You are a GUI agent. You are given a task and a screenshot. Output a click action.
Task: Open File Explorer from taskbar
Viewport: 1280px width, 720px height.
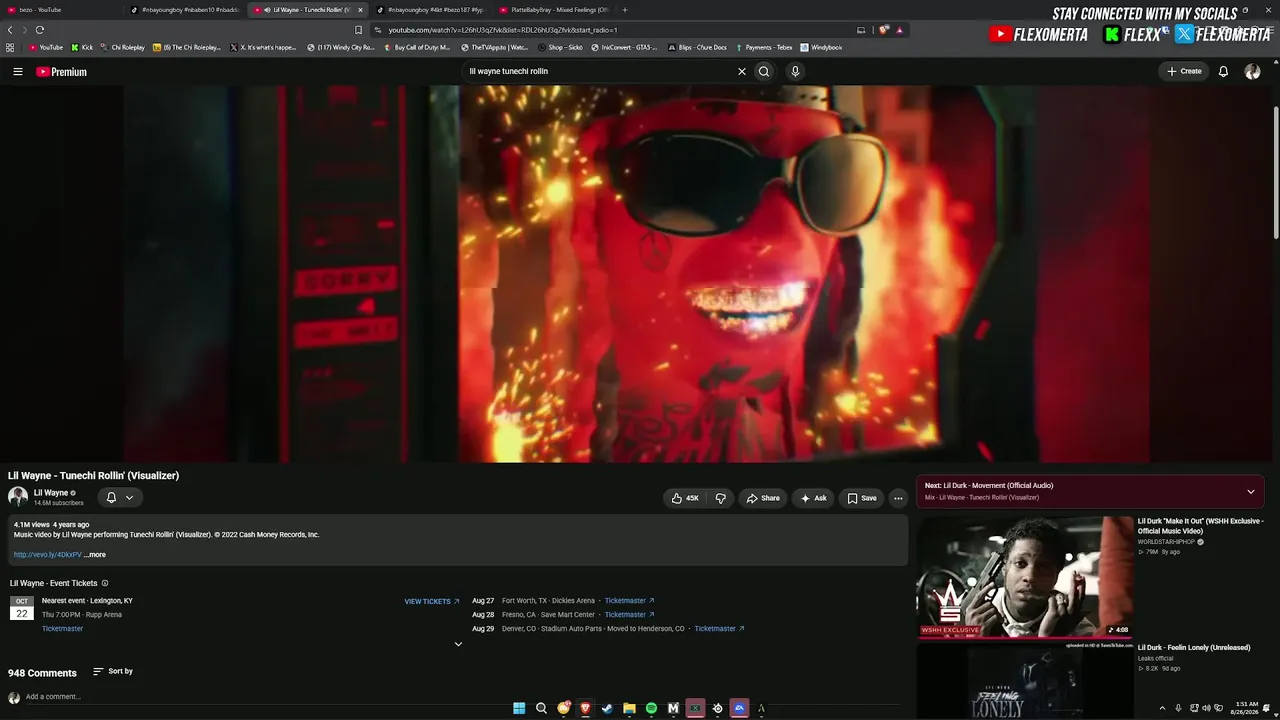click(629, 708)
